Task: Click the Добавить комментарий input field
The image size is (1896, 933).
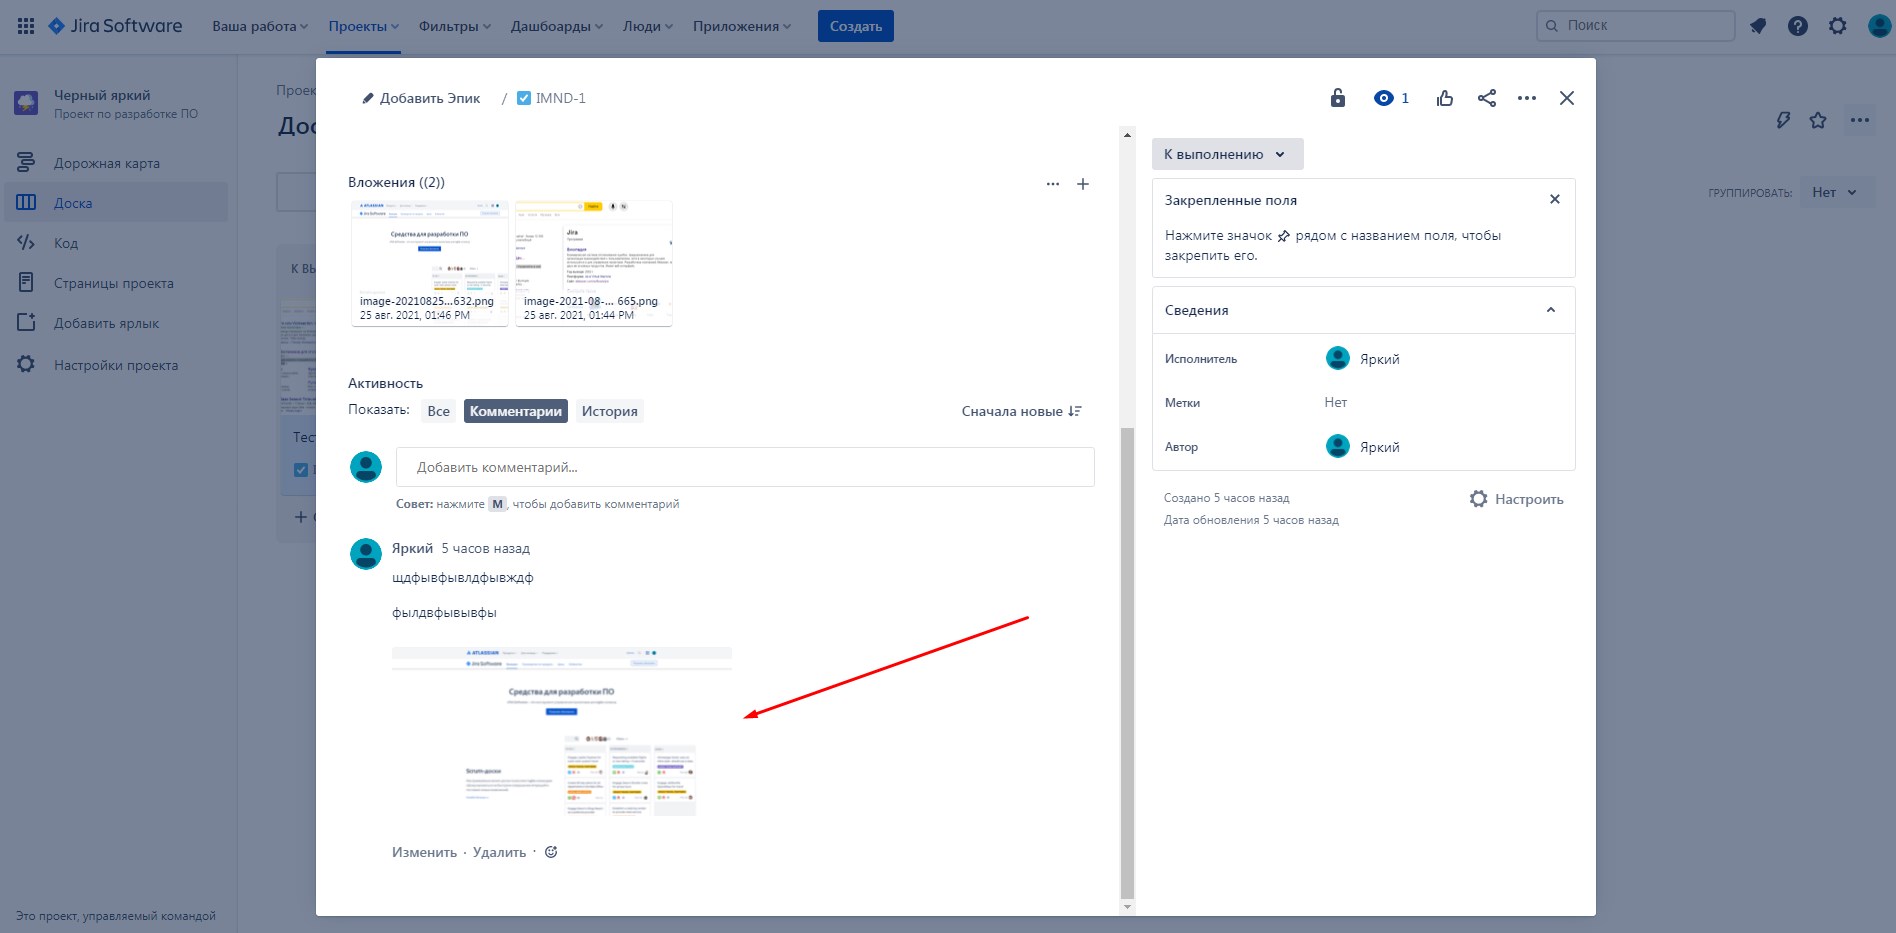Action: 745,467
